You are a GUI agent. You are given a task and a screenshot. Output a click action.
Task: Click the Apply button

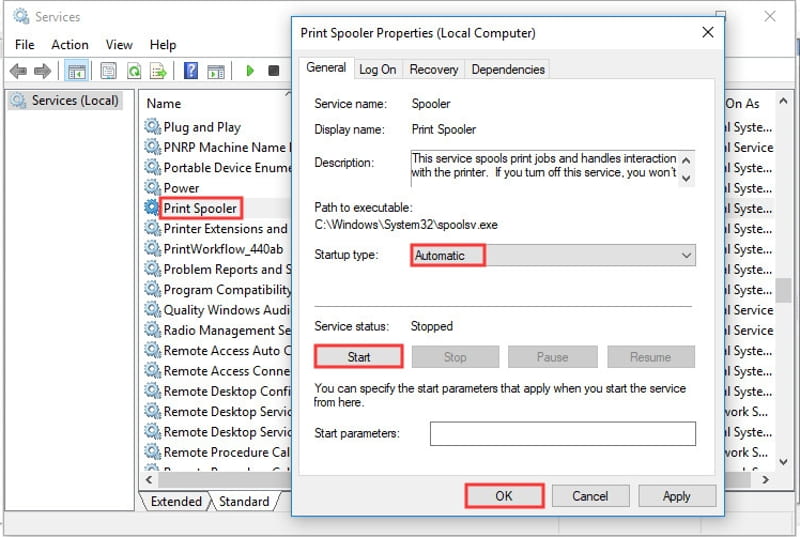coord(676,496)
